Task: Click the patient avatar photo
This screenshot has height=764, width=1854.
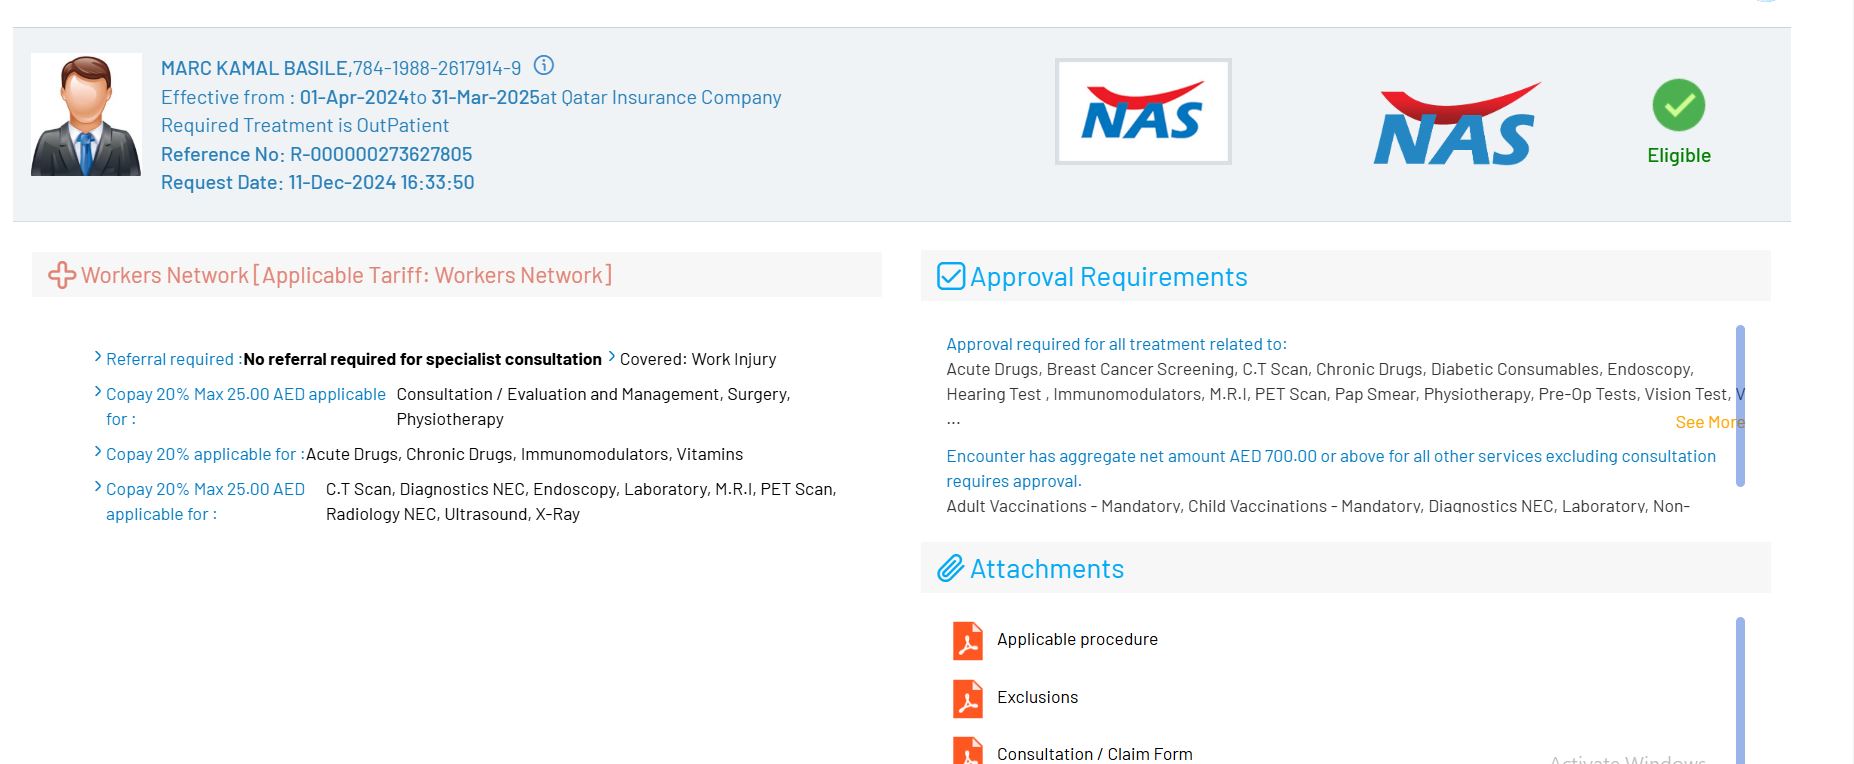Action: pyautogui.click(x=86, y=115)
